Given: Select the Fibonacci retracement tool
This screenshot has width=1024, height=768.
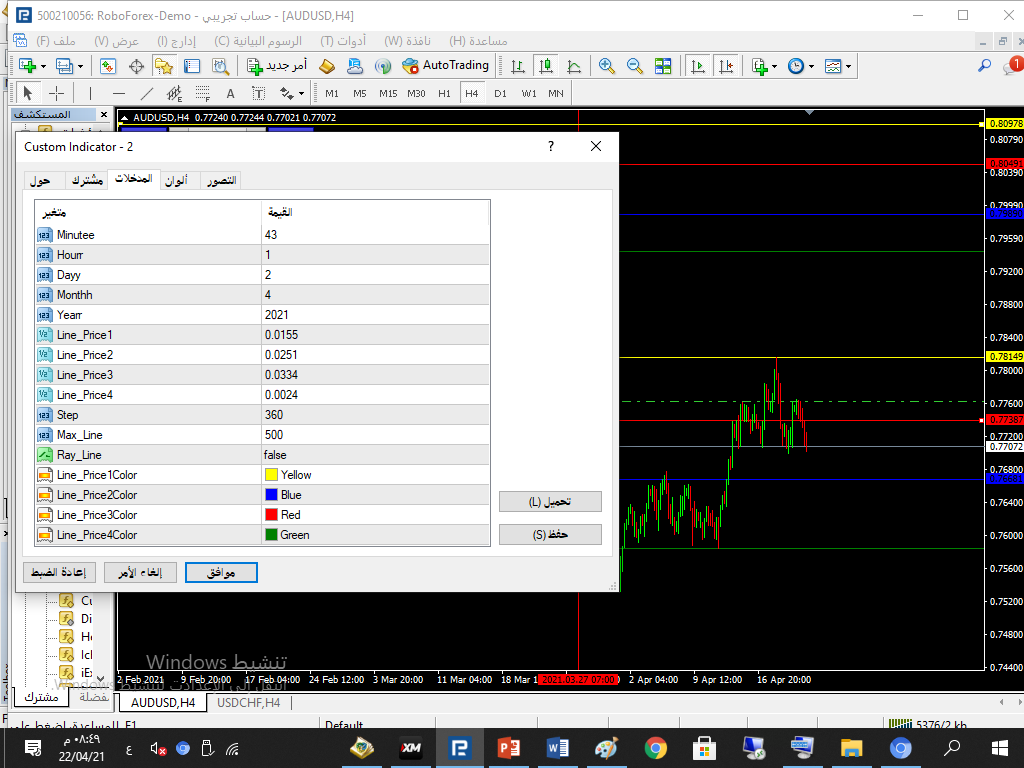Looking at the screenshot, I should (x=202, y=93).
